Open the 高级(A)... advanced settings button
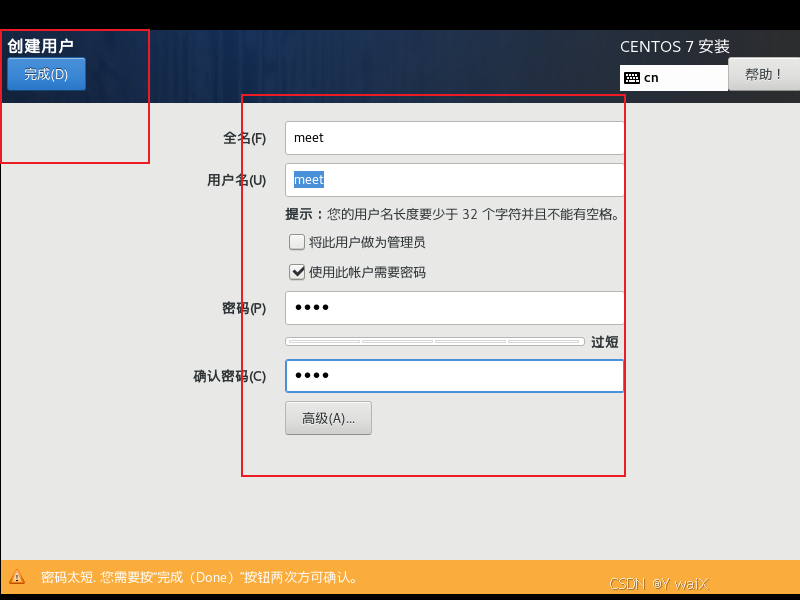800x600 pixels. 328,418
